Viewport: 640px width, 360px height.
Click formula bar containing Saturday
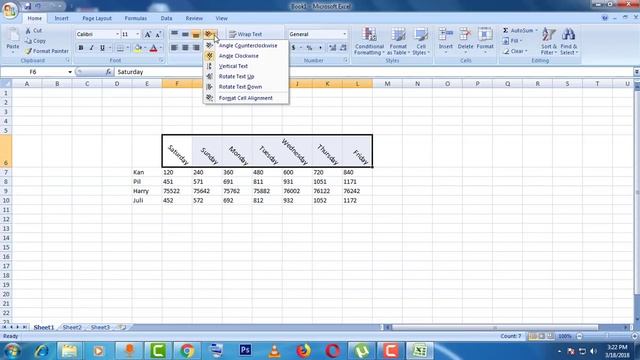tap(373, 72)
